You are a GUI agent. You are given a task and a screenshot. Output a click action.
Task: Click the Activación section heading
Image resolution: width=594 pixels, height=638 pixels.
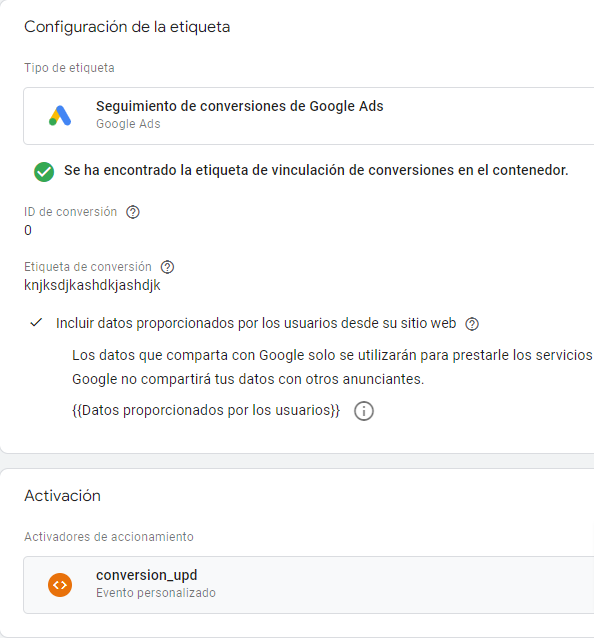point(62,496)
